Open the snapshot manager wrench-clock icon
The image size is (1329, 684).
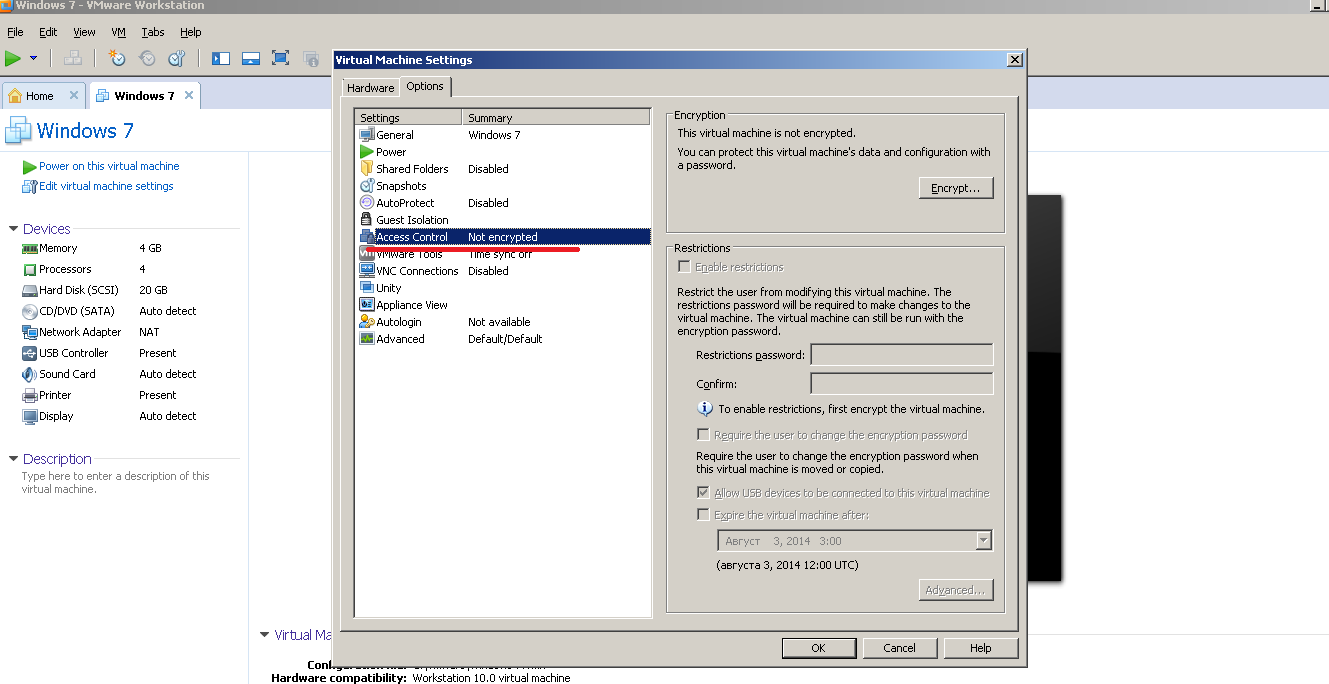pos(177,58)
